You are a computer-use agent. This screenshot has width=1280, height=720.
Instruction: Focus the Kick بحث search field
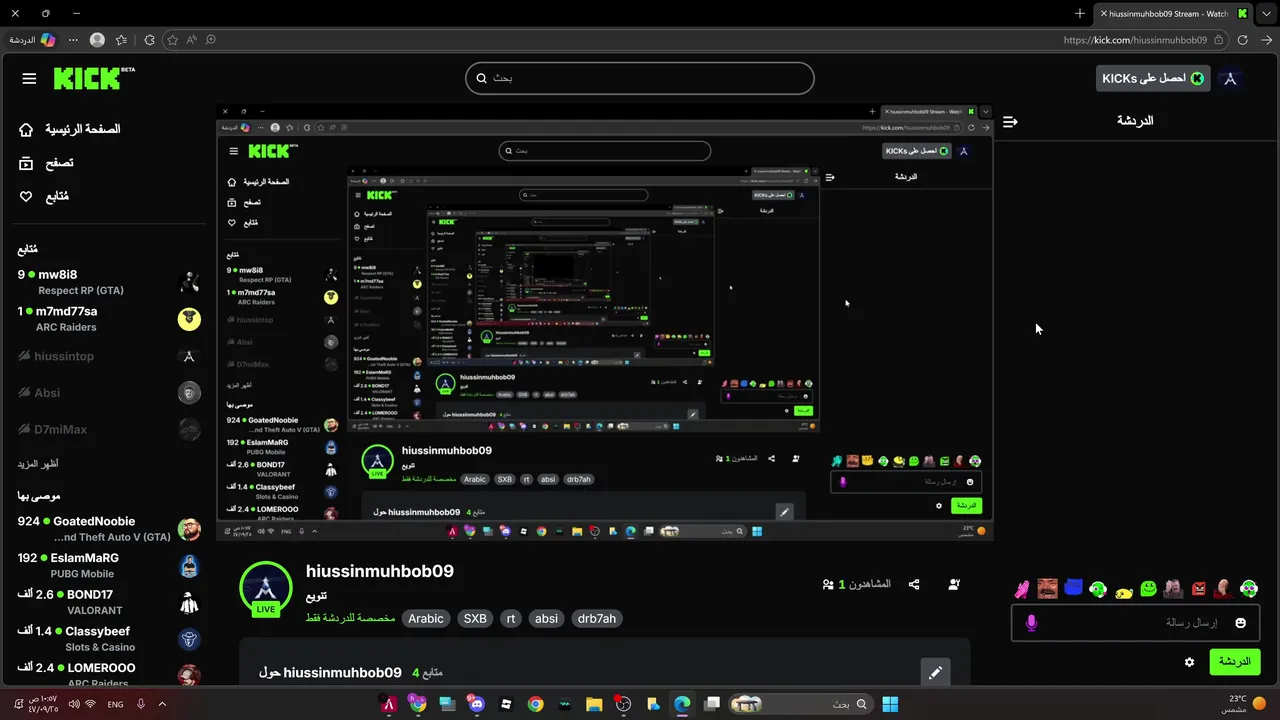click(x=640, y=78)
